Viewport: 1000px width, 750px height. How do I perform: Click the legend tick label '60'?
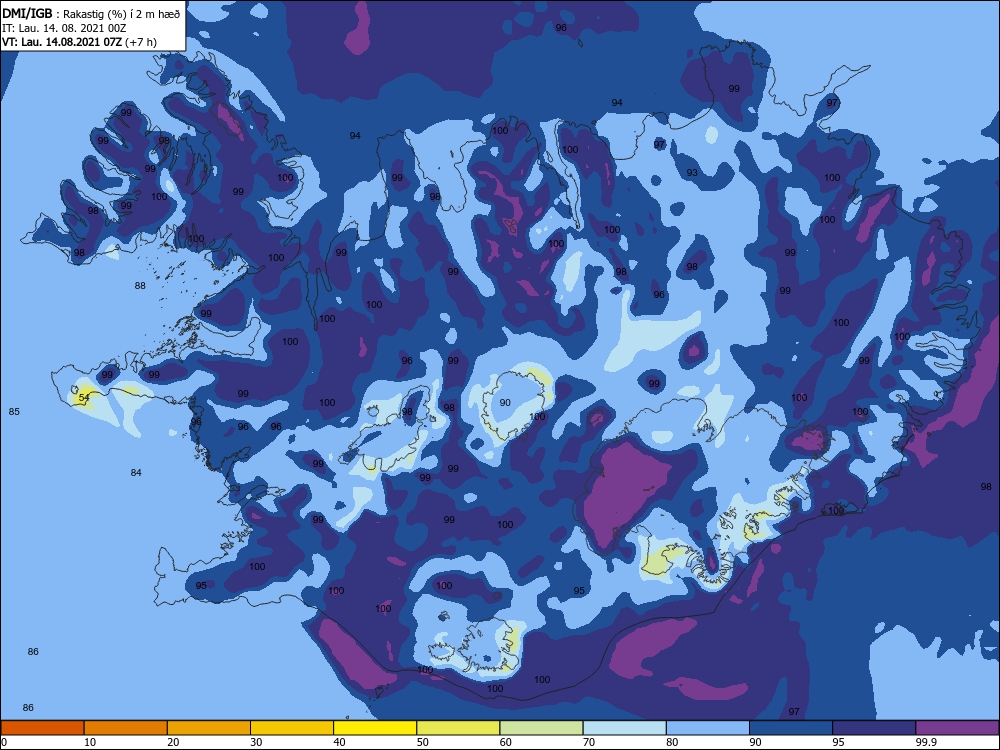pos(506,742)
